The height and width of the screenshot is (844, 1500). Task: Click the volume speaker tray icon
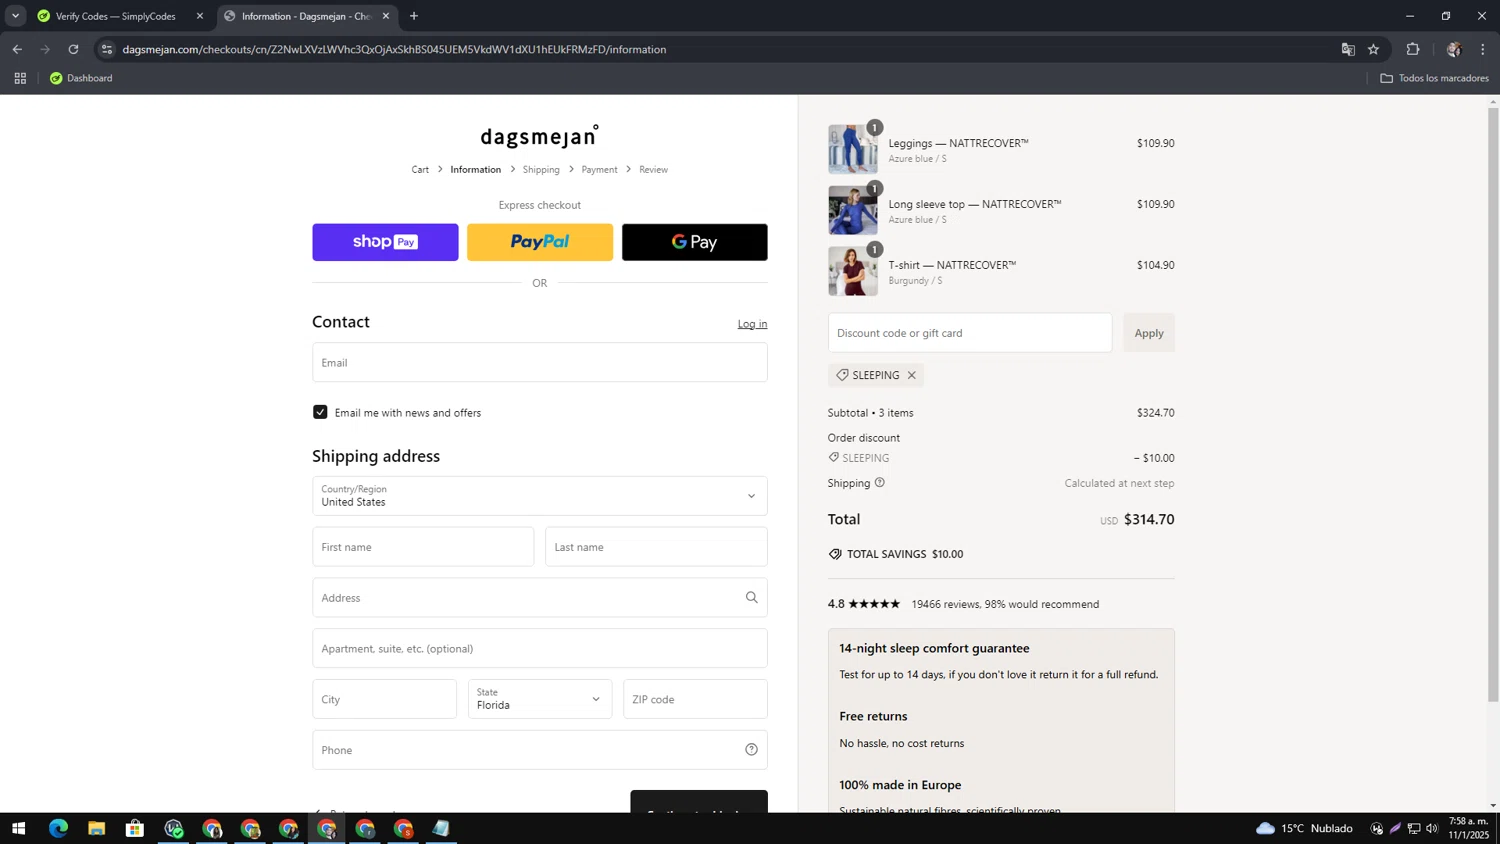pyautogui.click(x=1432, y=828)
